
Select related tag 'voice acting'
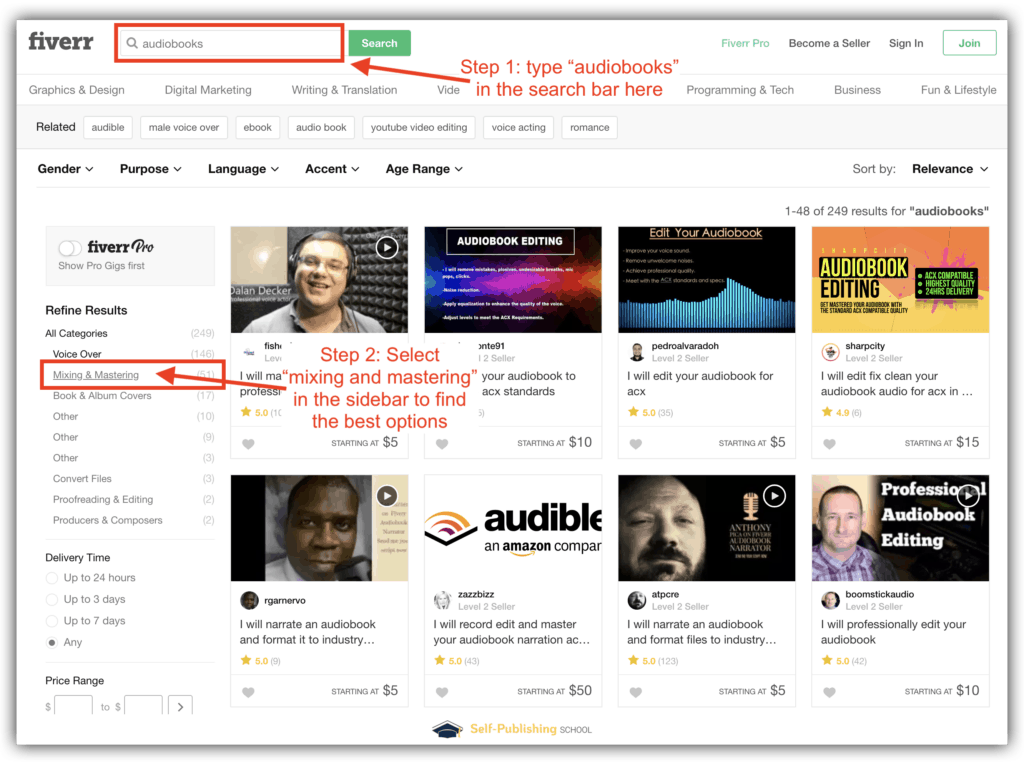tap(519, 127)
